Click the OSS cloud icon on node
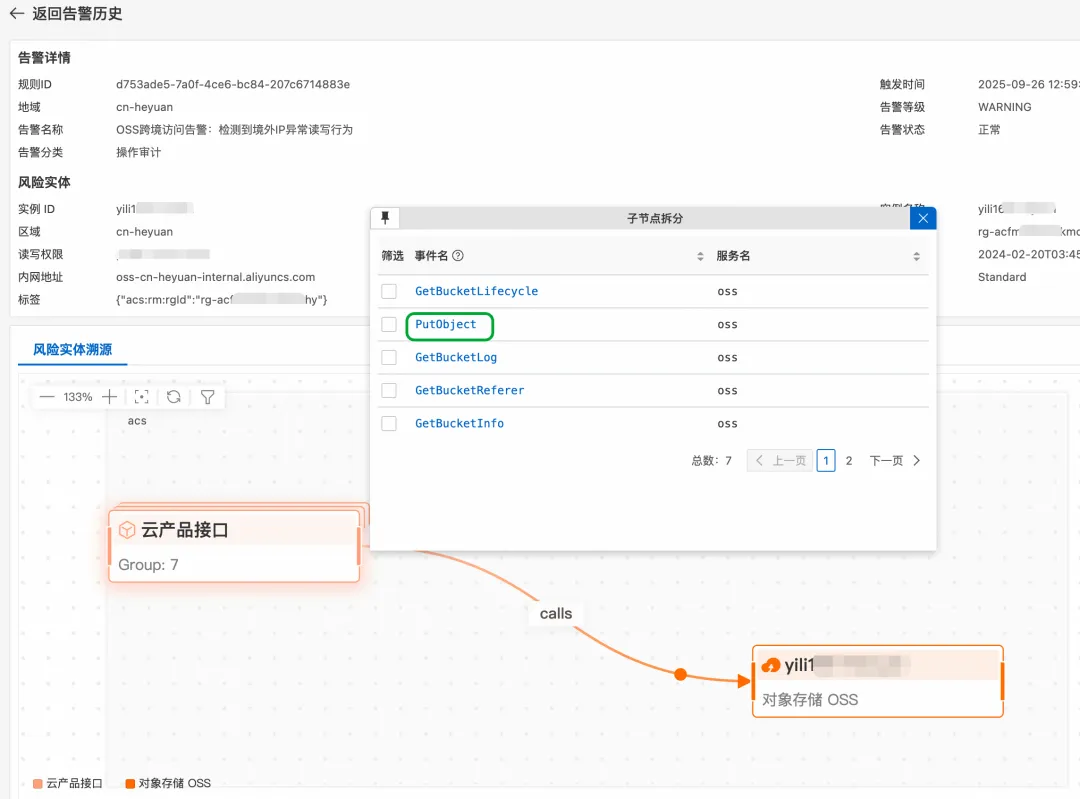This screenshot has width=1080, height=799. pyautogui.click(x=771, y=665)
